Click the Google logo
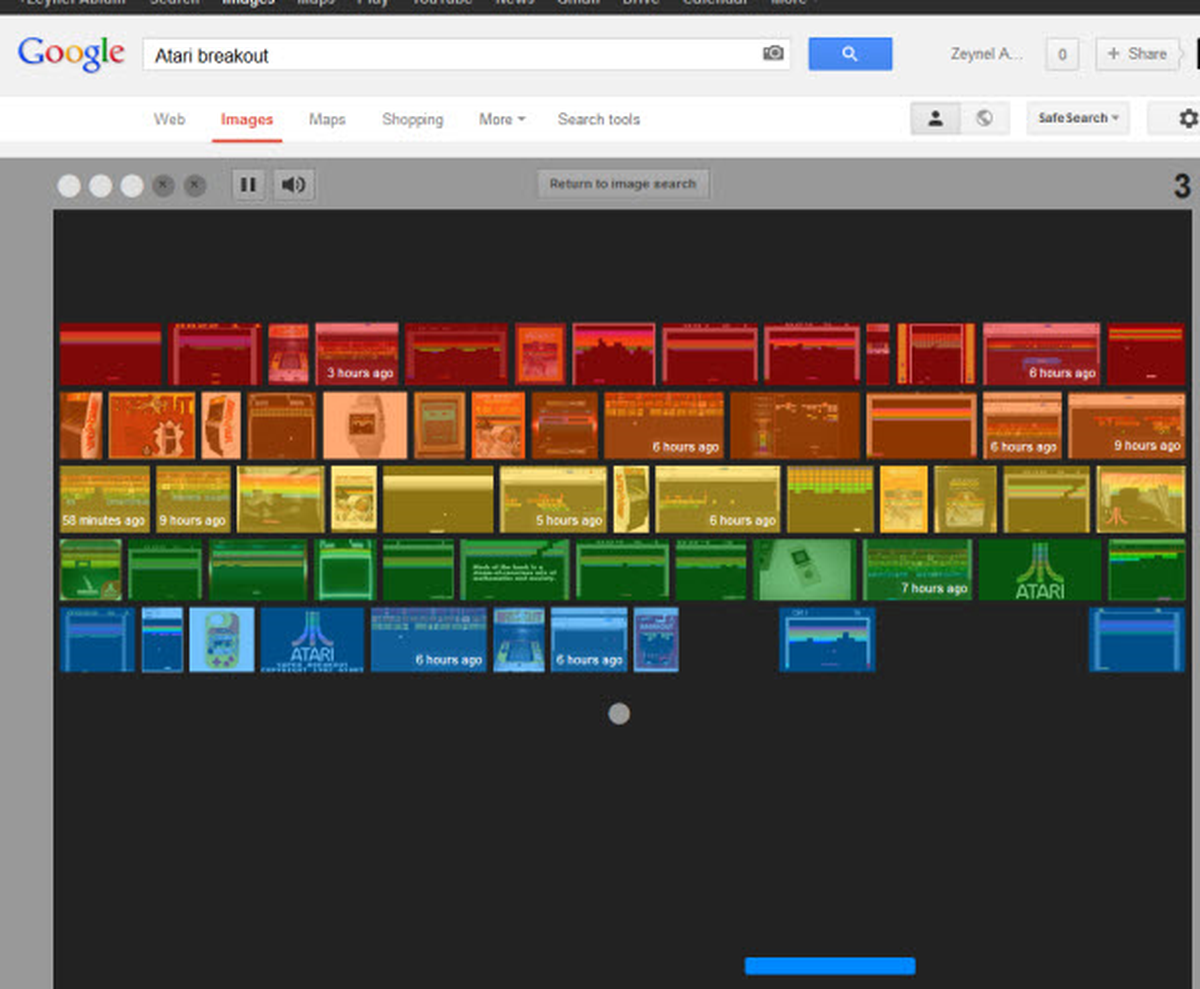1200x989 pixels. click(71, 54)
